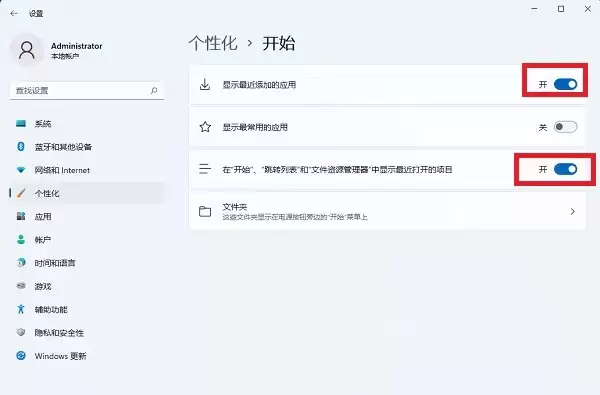
Task: Click the Administrator account avatar
Action: (27, 50)
